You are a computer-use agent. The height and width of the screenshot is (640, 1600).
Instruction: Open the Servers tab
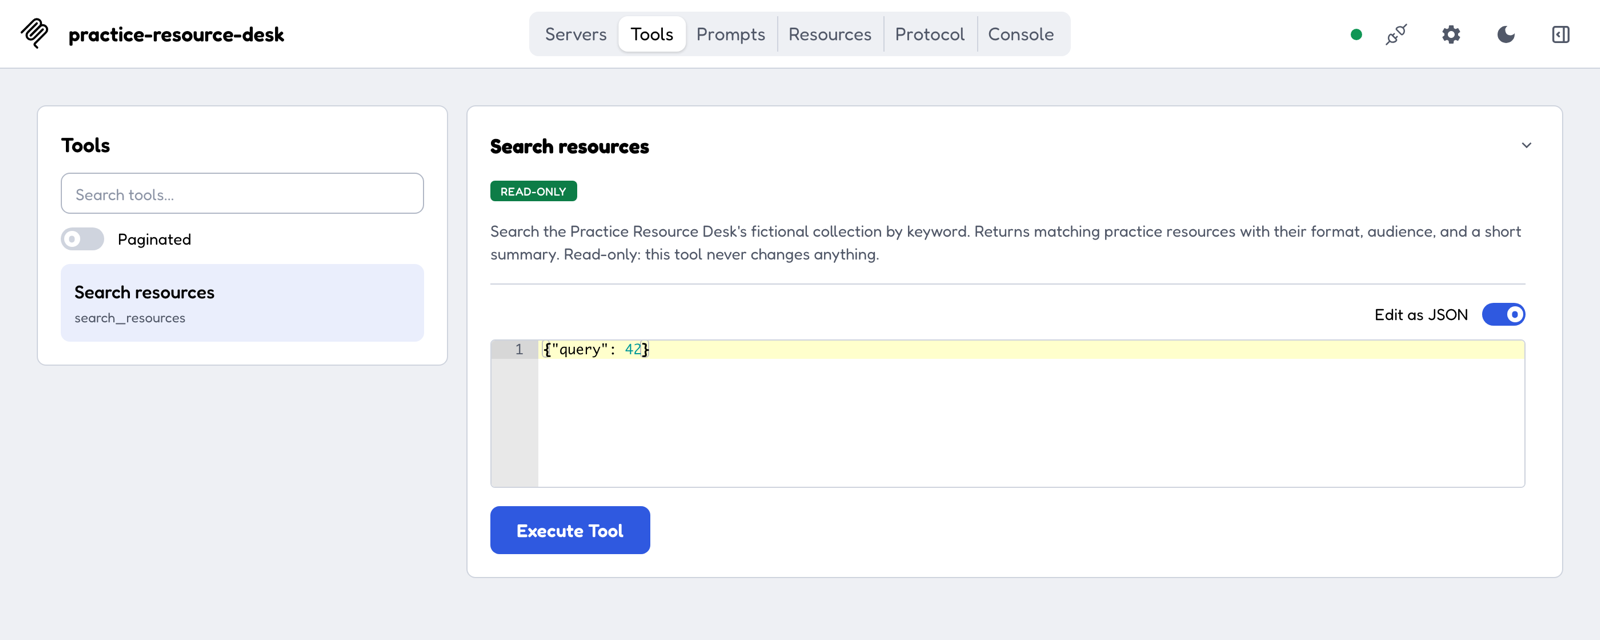tap(575, 34)
